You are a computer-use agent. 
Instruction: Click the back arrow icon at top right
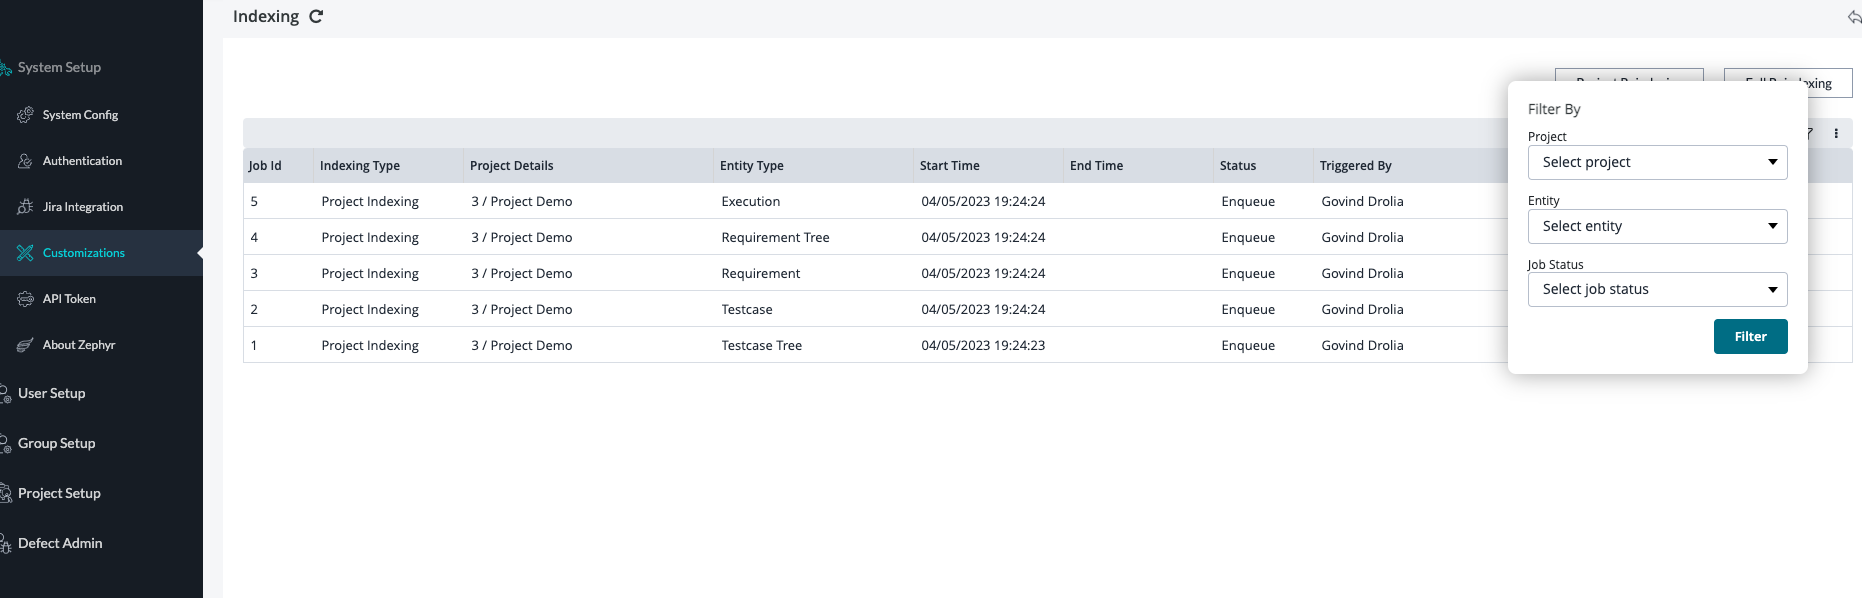(x=1853, y=17)
